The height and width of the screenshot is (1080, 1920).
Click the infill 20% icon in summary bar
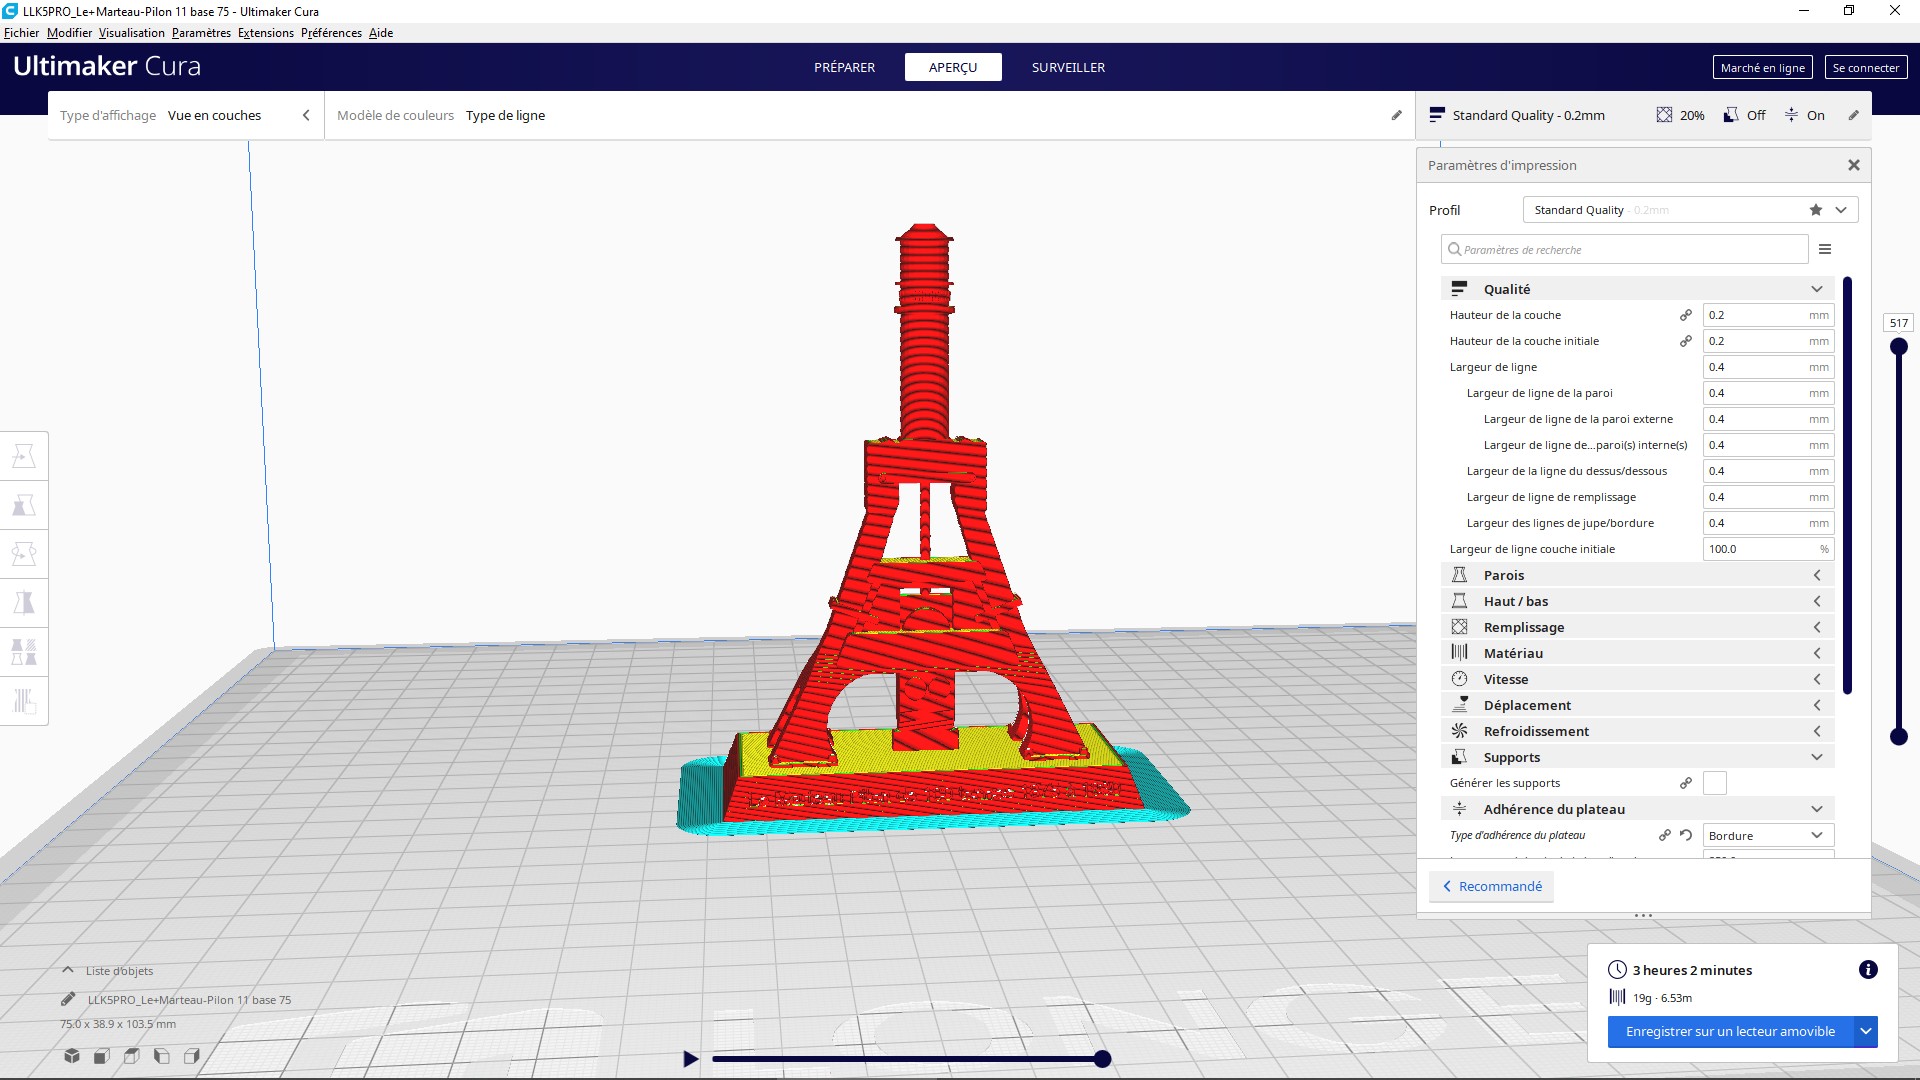(1664, 115)
